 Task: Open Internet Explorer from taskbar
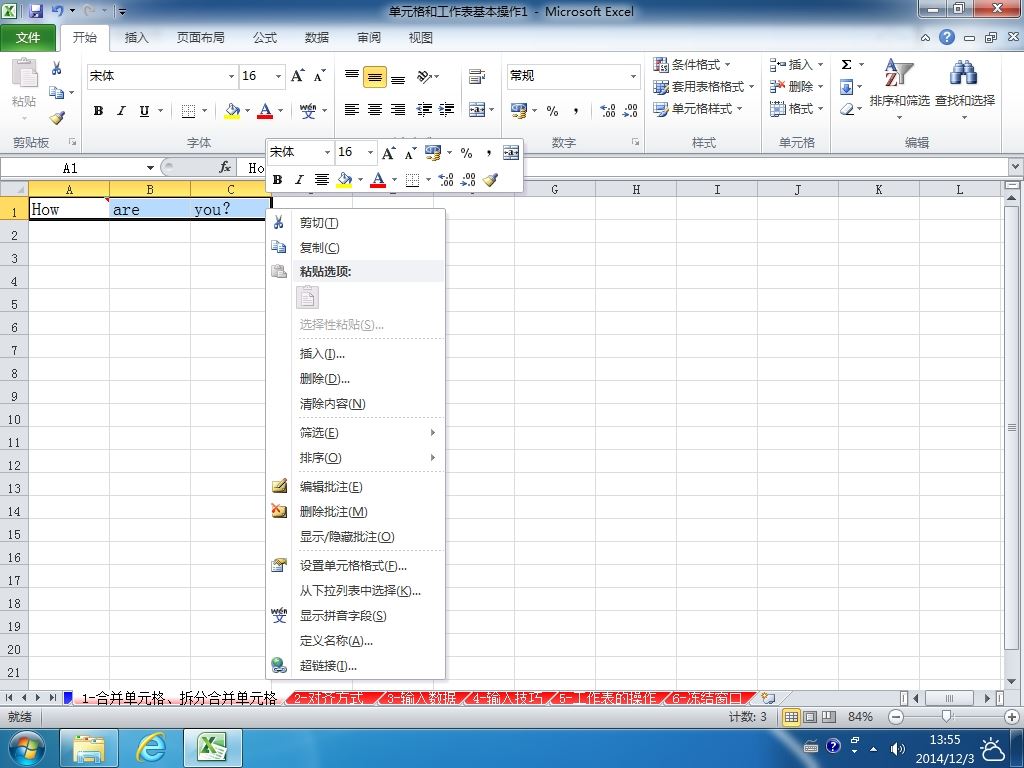(151, 748)
